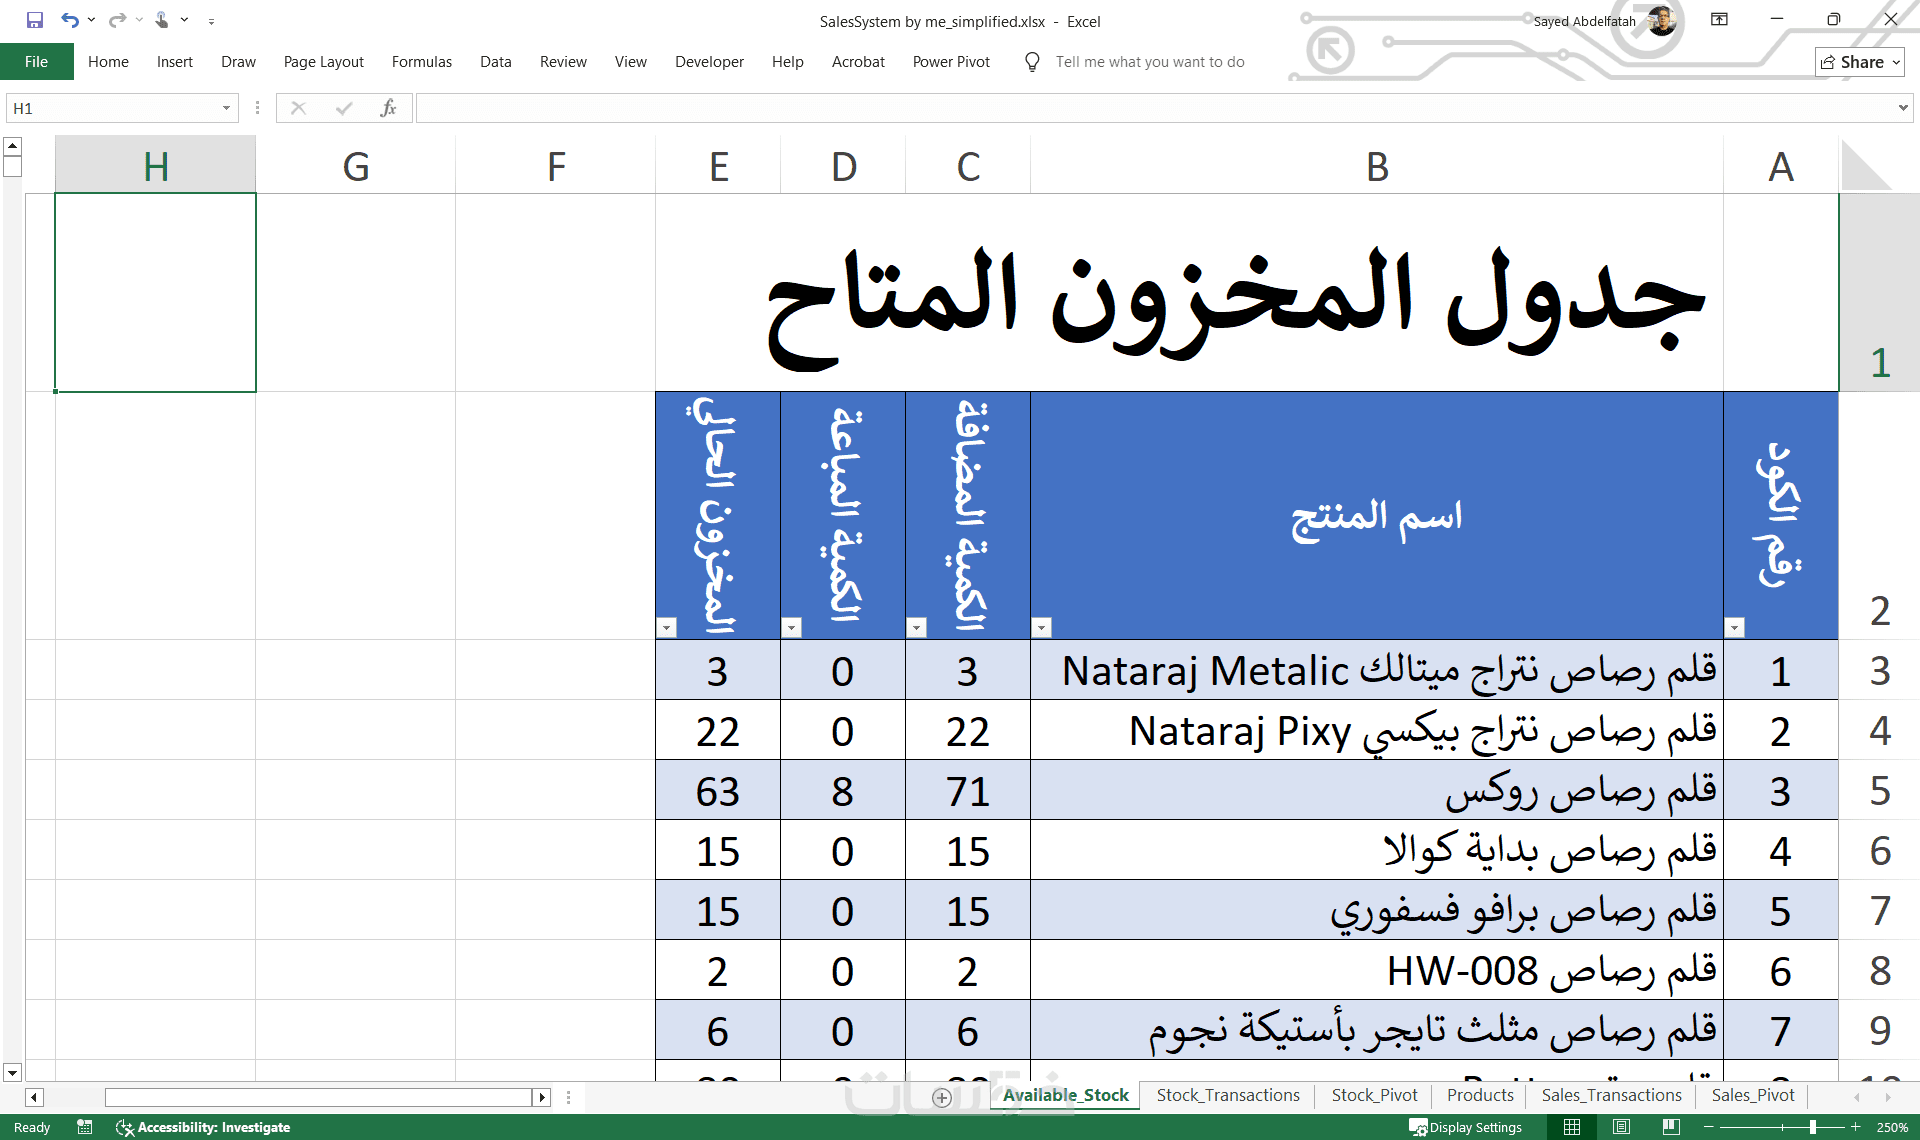Switch to Page Break Preview icon
The height and width of the screenshot is (1140, 1920).
pos(1670,1127)
